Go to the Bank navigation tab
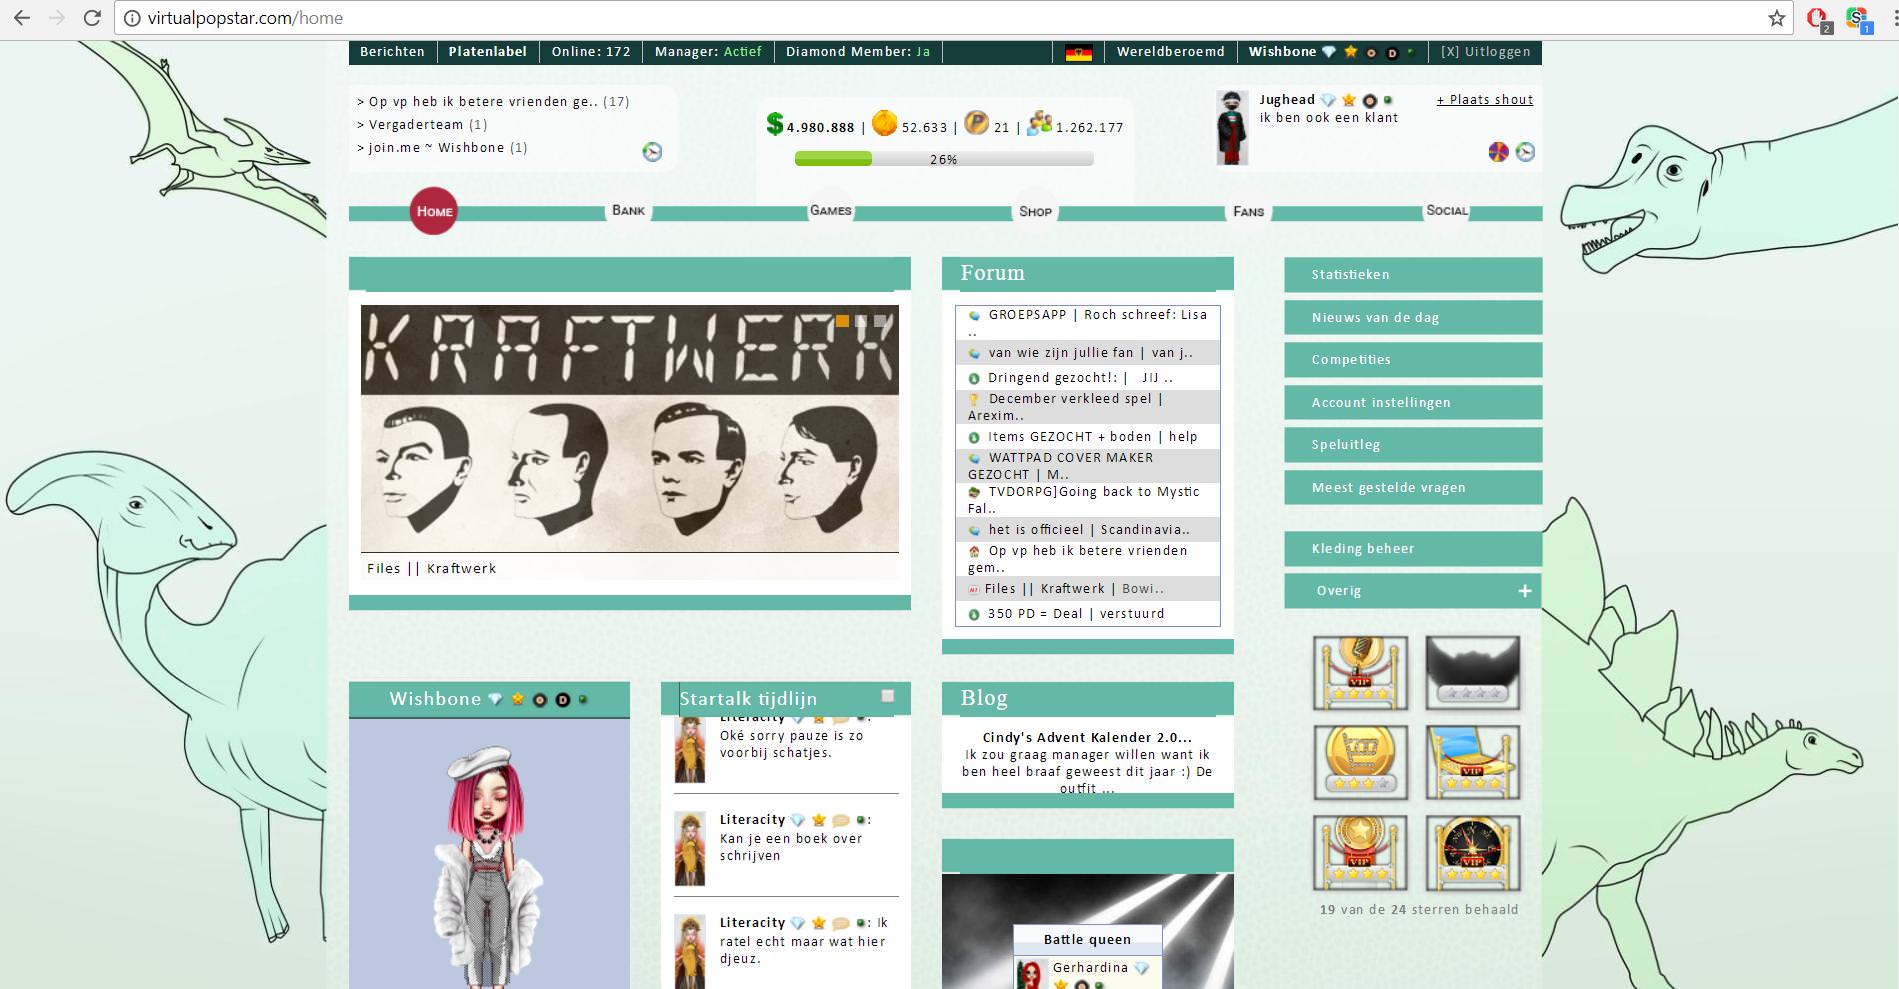Viewport: 1899px width, 989px height. (x=628, y=211)
